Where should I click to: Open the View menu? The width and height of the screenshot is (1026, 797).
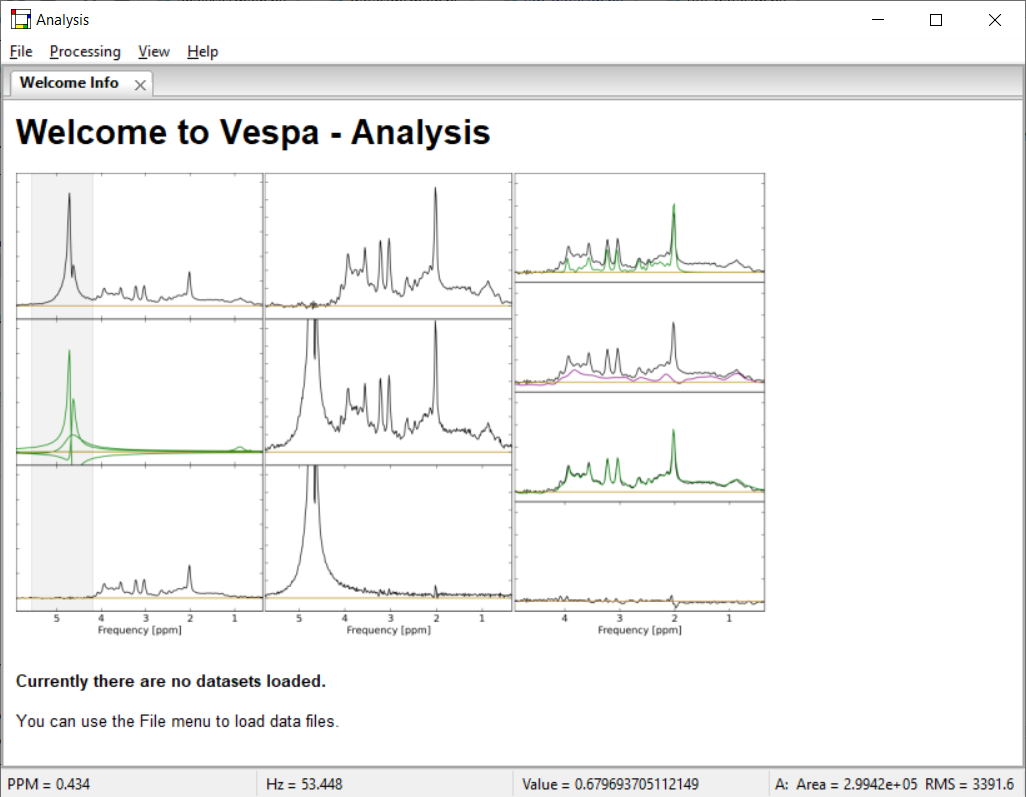[153, 51]
